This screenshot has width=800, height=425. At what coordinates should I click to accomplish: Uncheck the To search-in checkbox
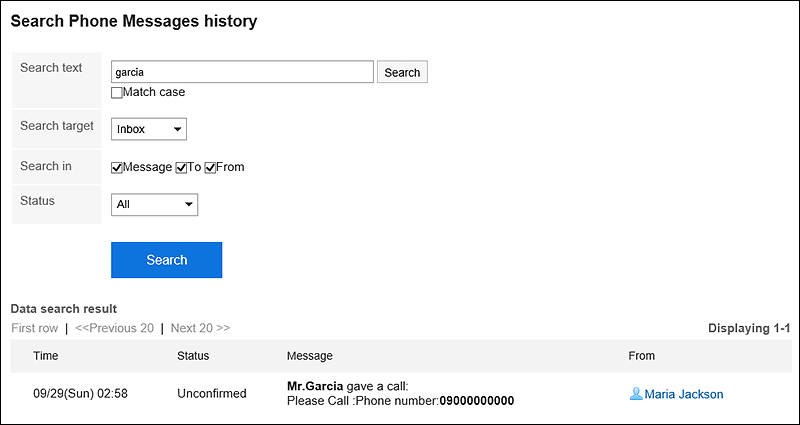[x=181, y=168]
